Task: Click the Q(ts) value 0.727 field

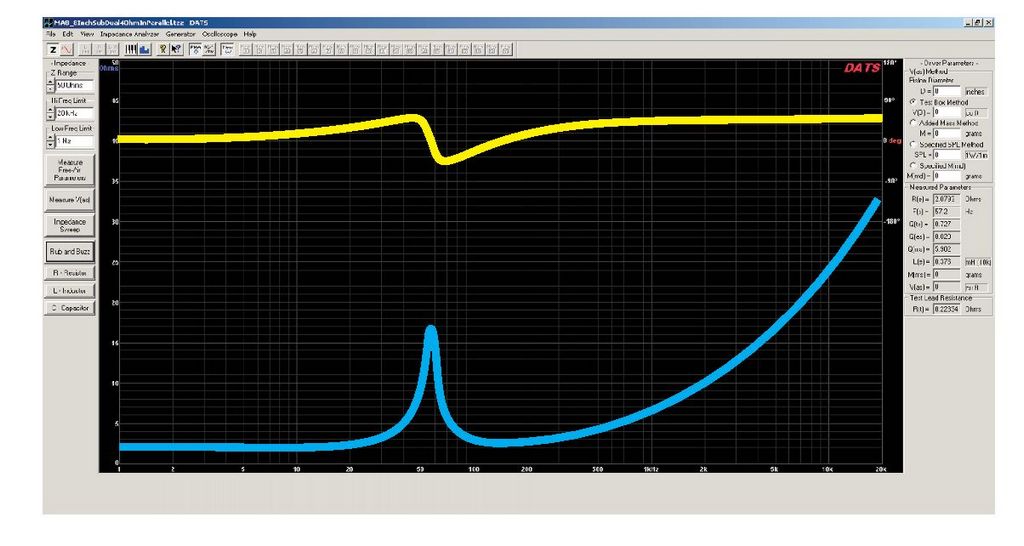Action: (946, 224)
